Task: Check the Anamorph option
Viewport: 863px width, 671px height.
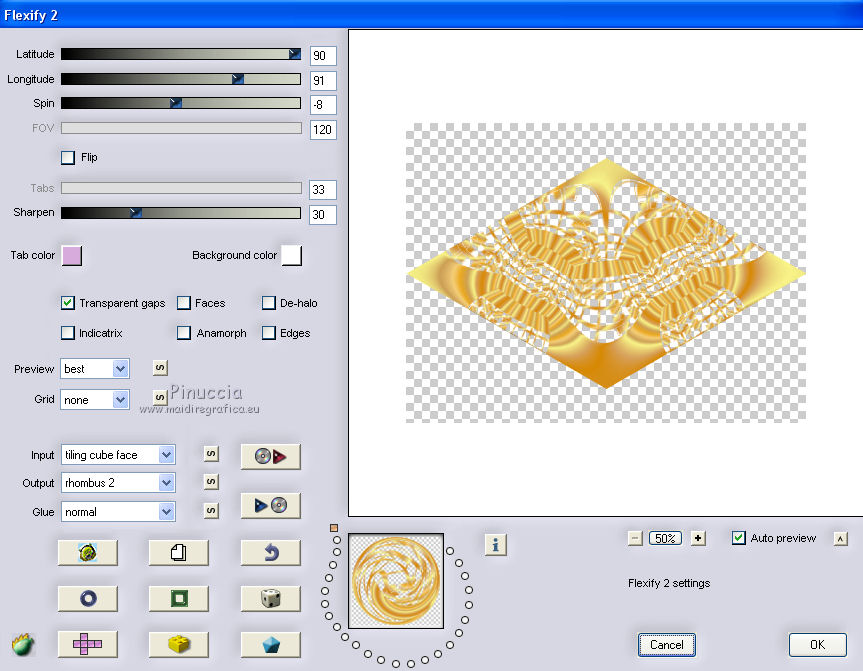Action: pyautogui.click(x=184, y=332)
